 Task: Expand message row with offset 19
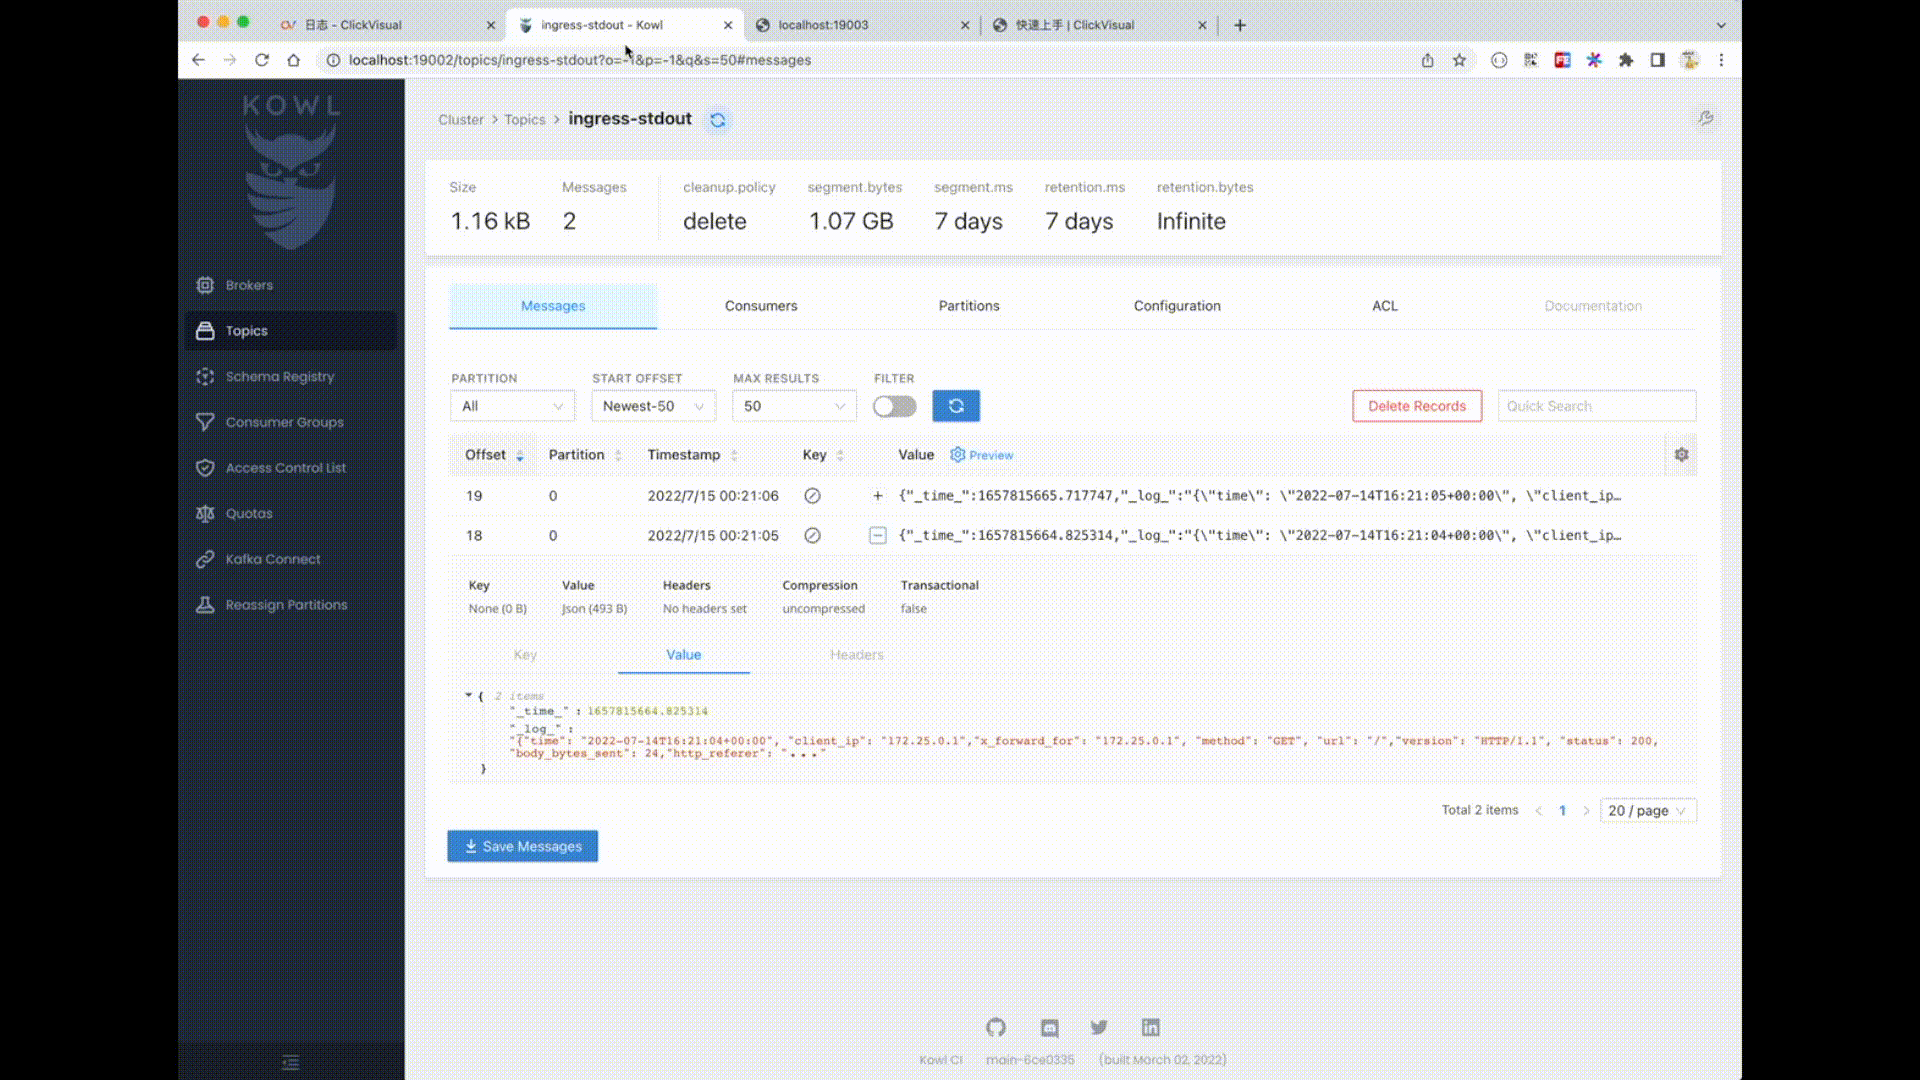(x=877, y=496)
